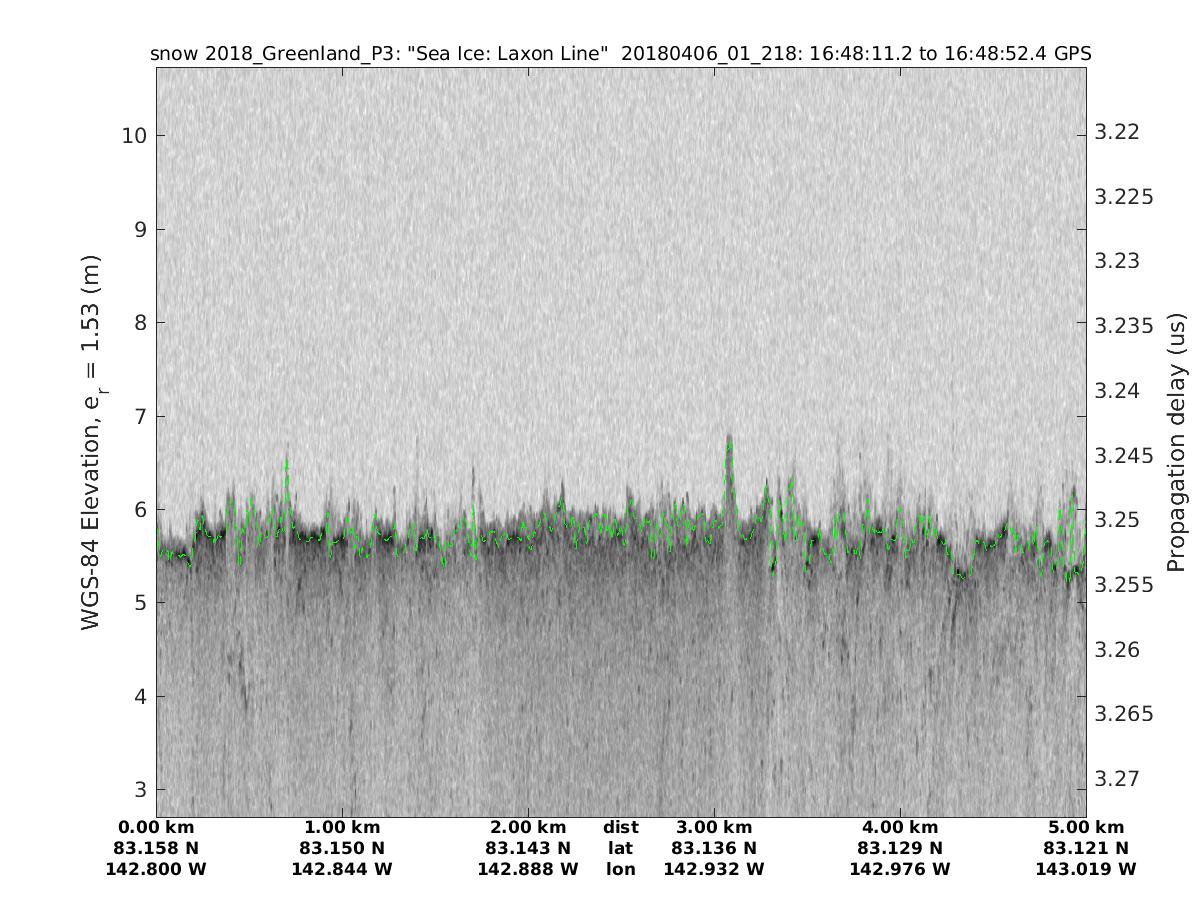The width and height of the screenshot is (1200, 900).
Task: Click the WGS-84 Elevation y-axis label
Action: click(x=92, y=442)
